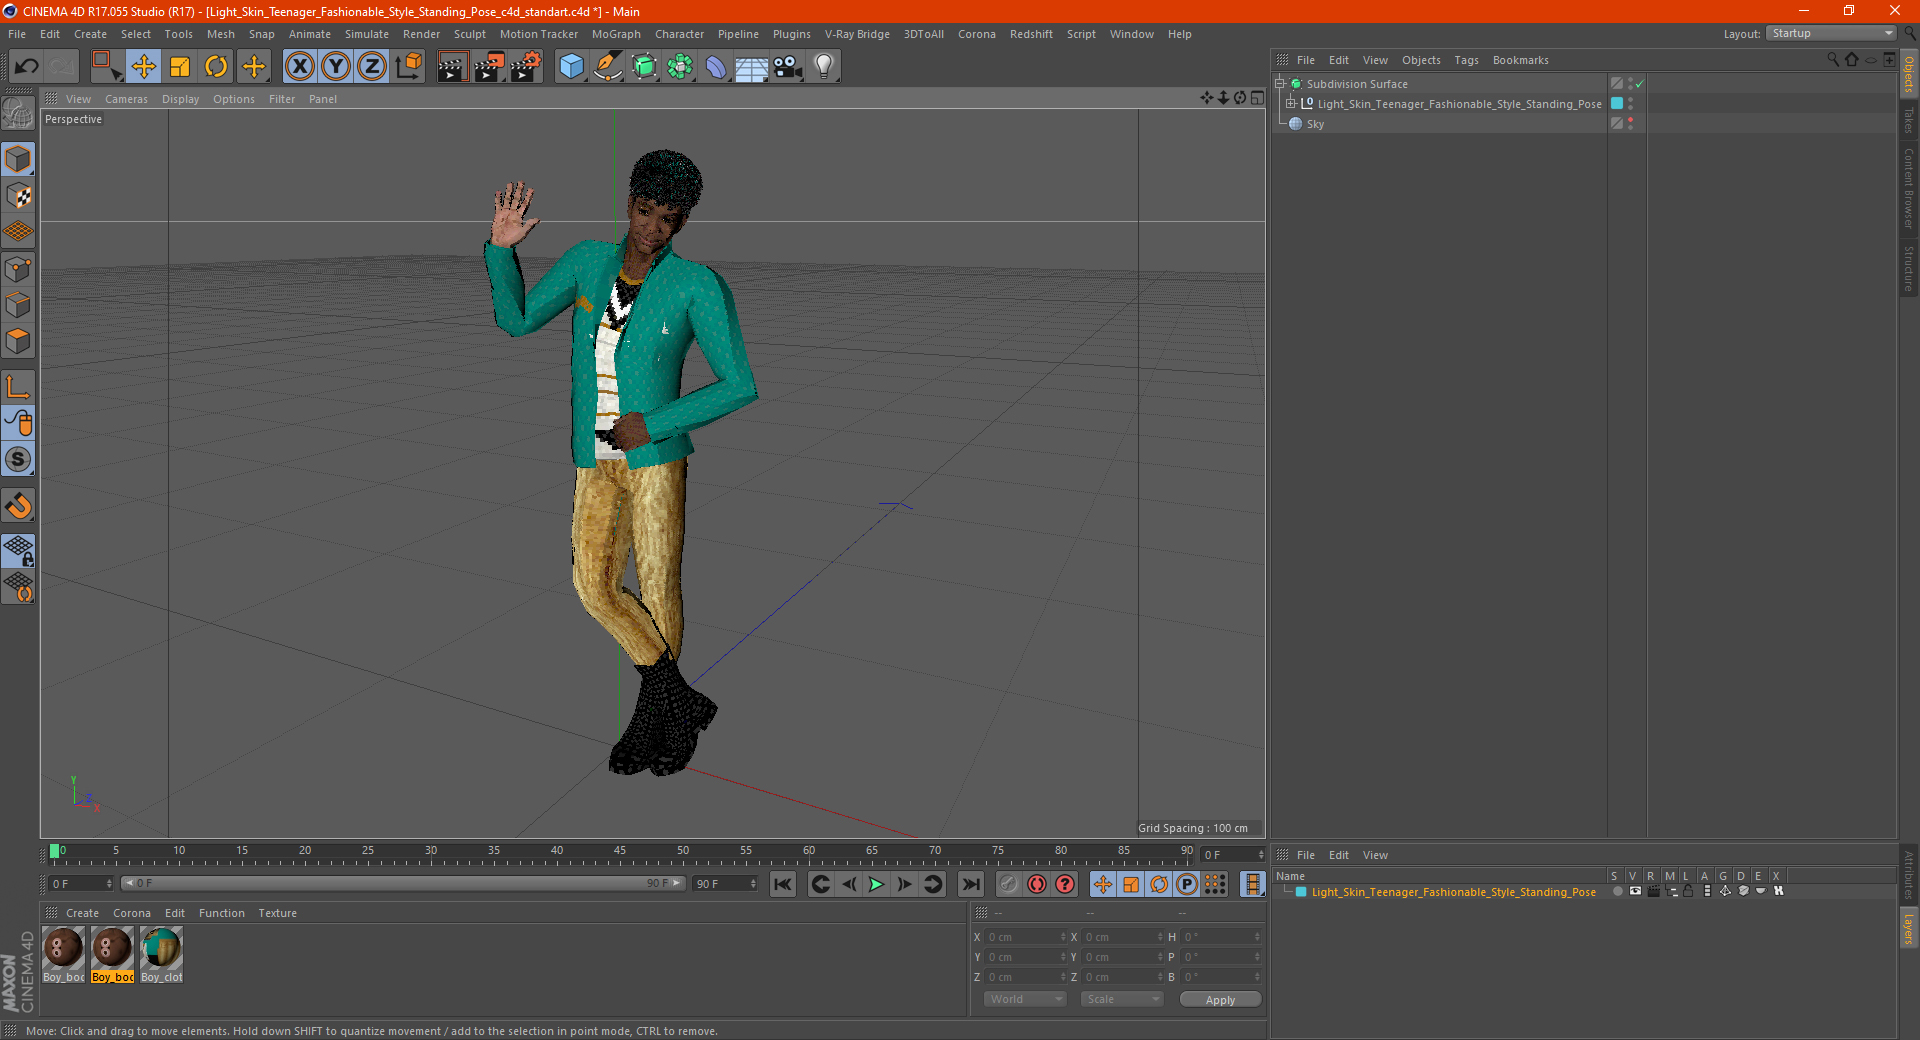Select the Live Selection tool
The image size is (1920, 1040).
point(106,67)
